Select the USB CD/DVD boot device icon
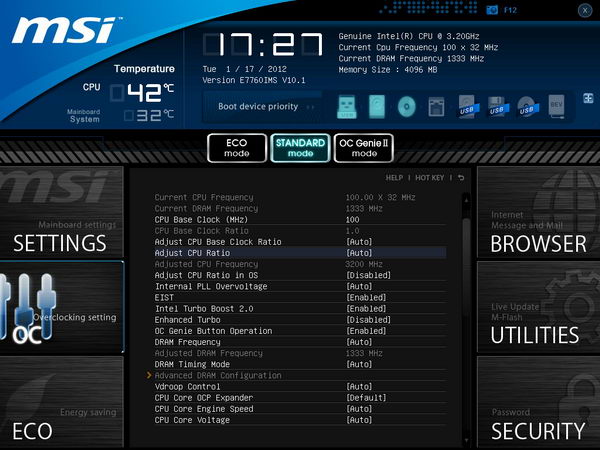Viewport: 600px width, 450px height. [527, 107]
